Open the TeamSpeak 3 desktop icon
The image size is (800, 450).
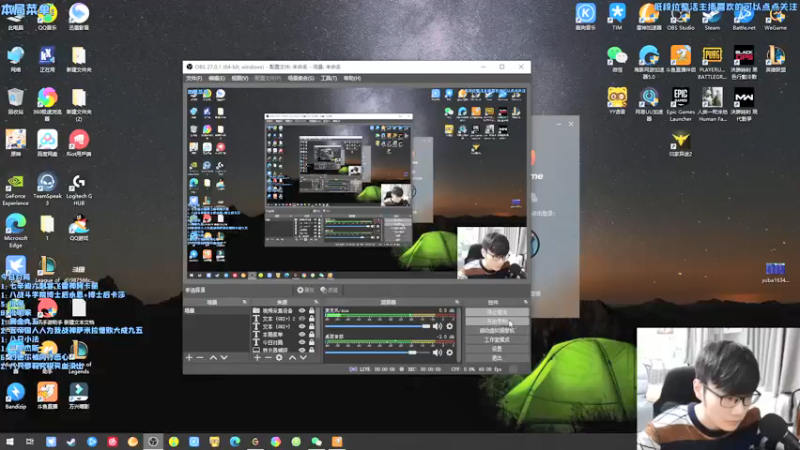[47, 189]
